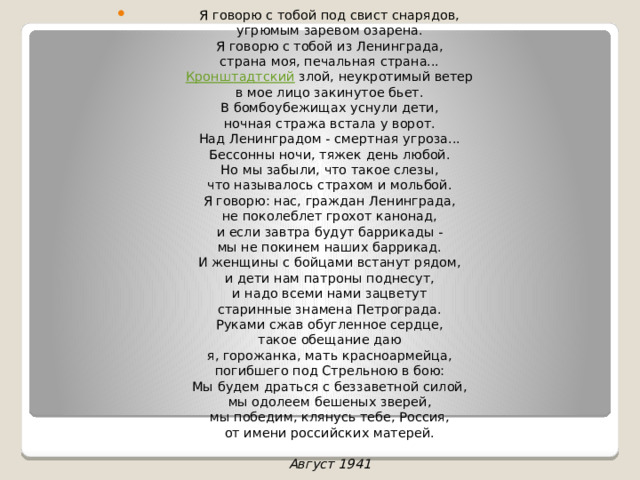Click the line 'И женщины с бойцами встанут рядом,'
Screen dimensions: 640x480
(x=329, y=263)
